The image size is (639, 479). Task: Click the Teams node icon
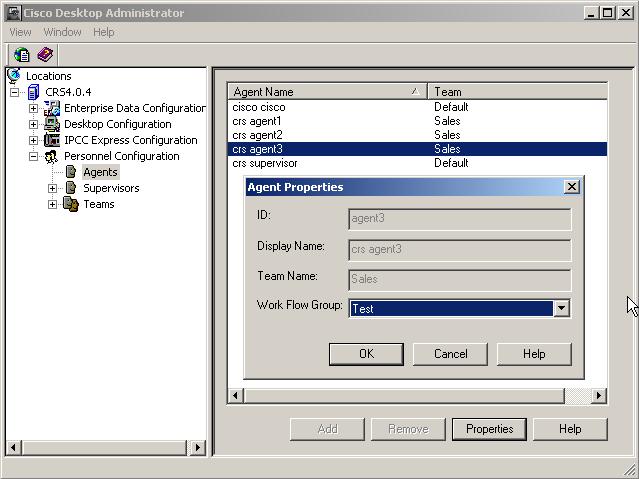click(x=71, y=204)
